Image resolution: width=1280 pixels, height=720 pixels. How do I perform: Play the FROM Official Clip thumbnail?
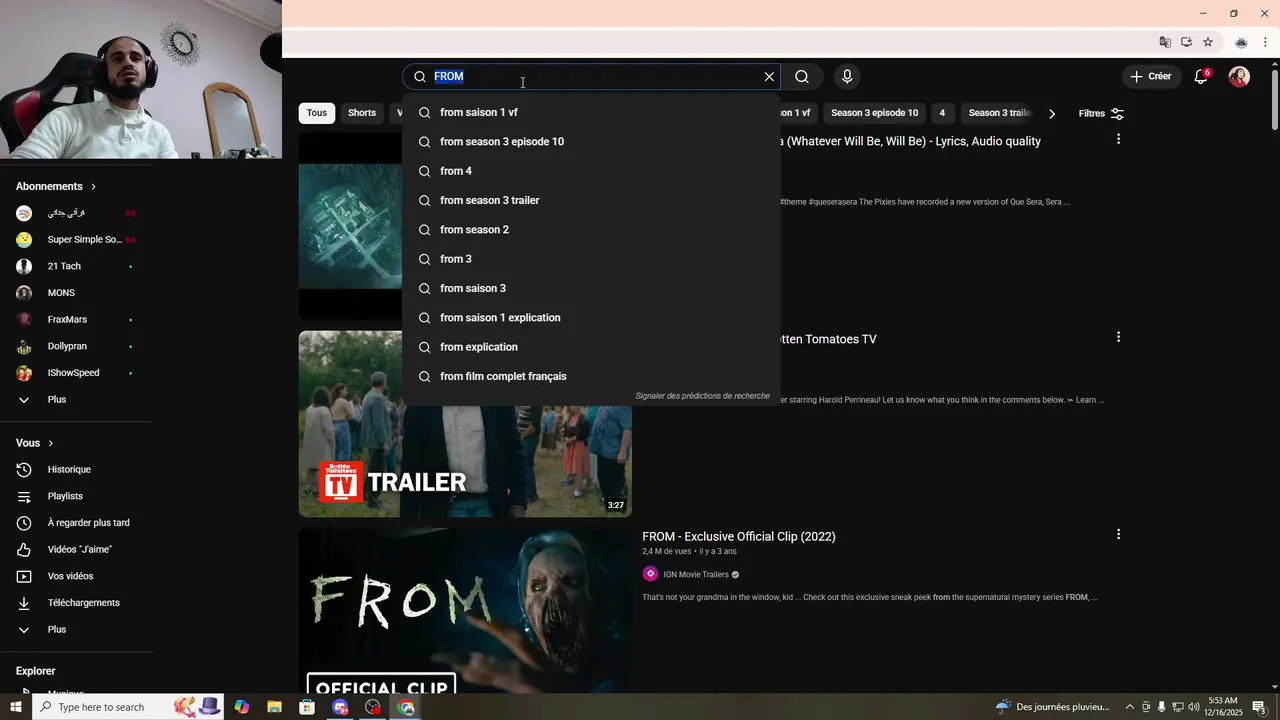point(465,611)
